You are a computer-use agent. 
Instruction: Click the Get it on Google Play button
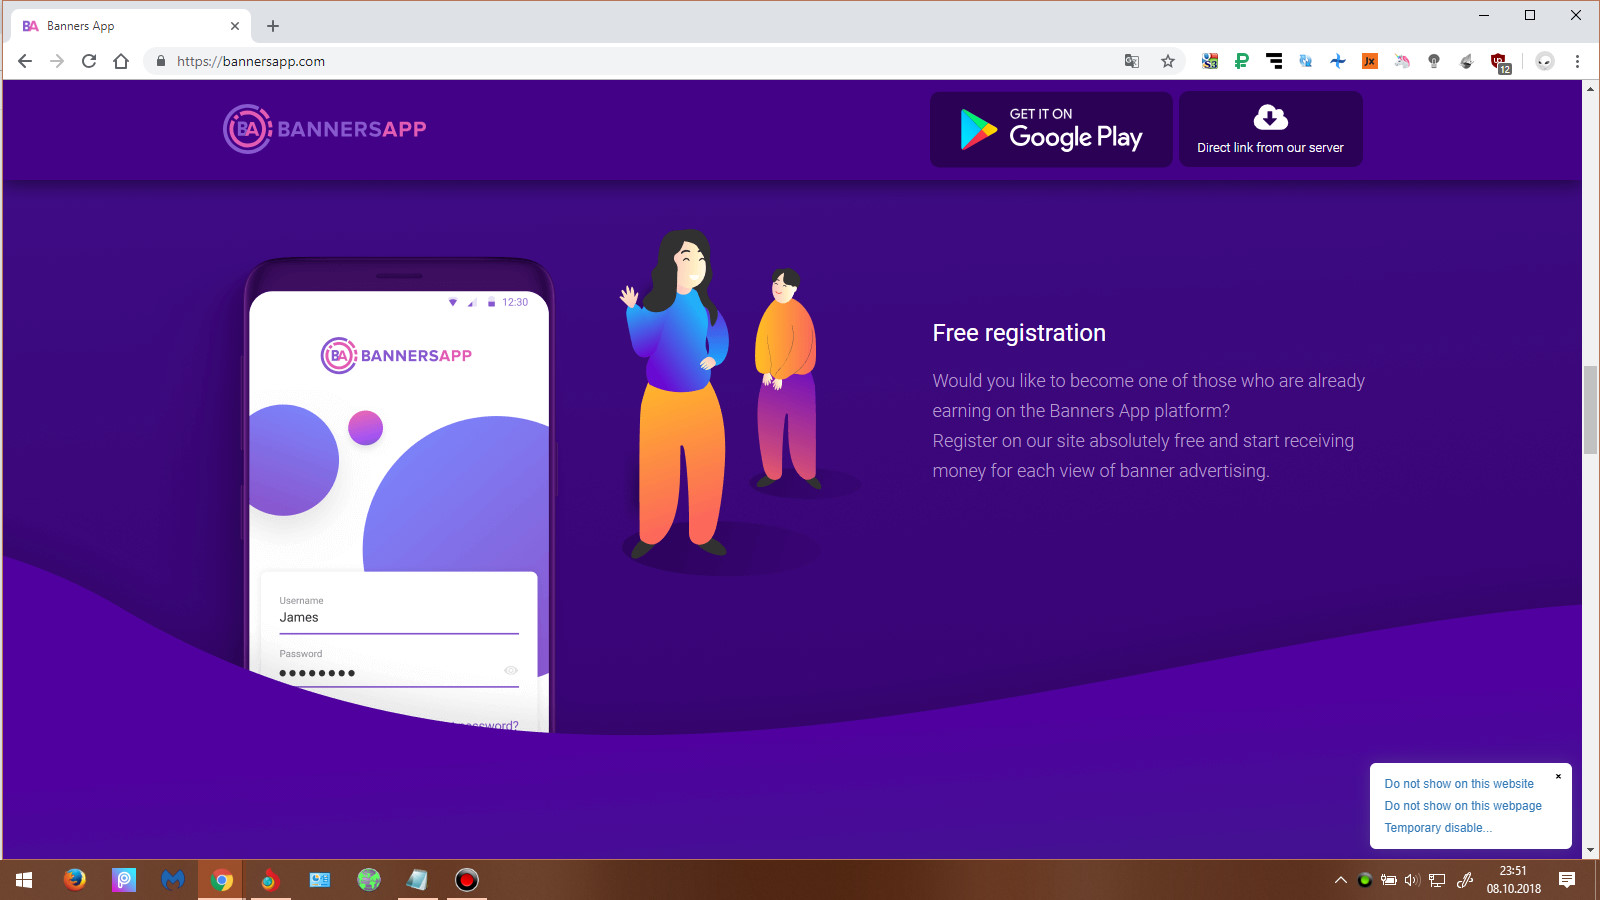pyautogui.click(x=1051, y=130)
